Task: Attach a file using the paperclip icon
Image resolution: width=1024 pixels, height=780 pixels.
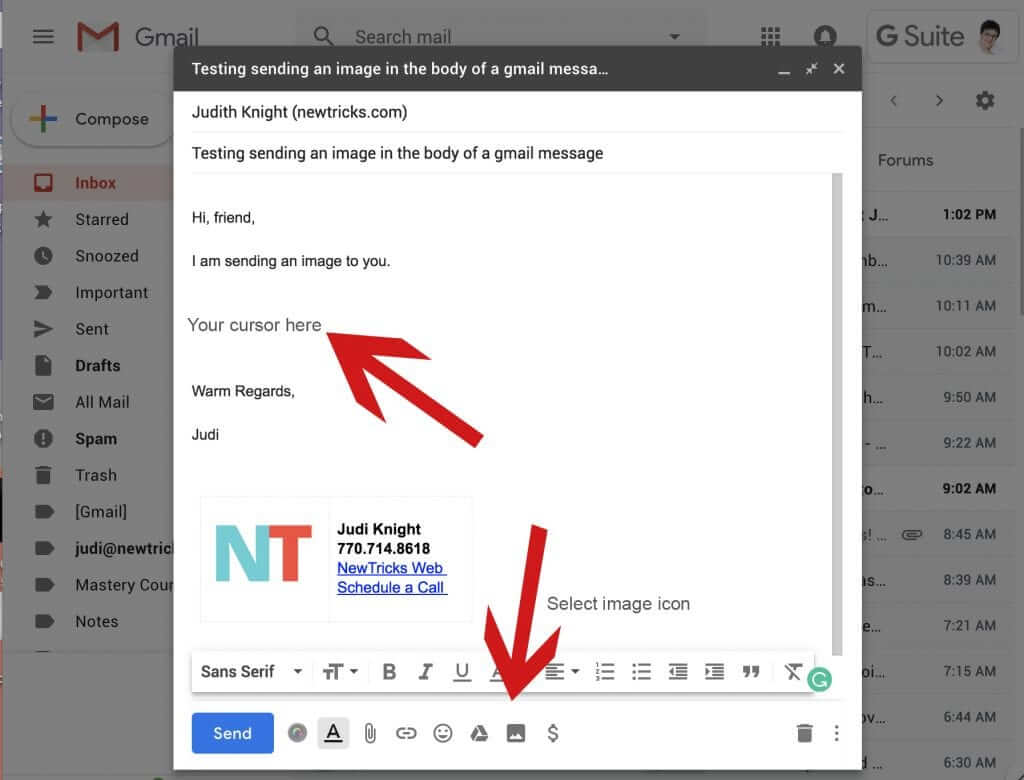Action: point(370,733)
